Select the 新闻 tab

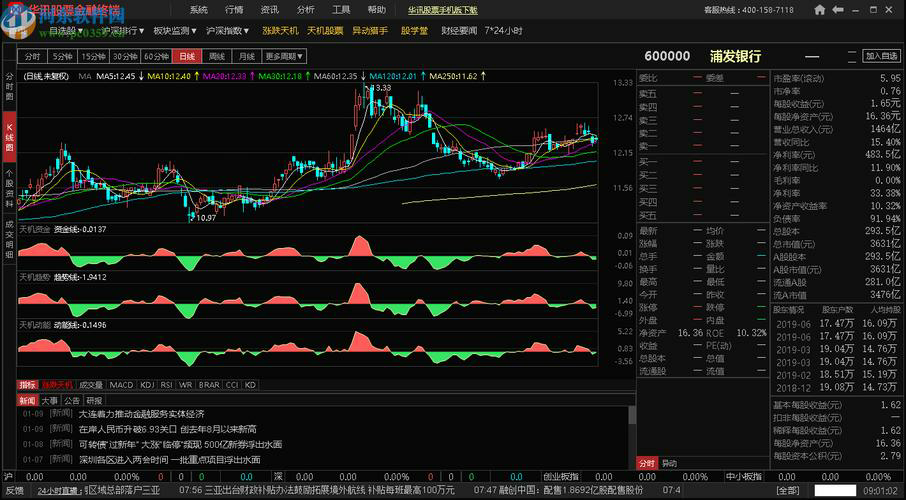click(x=27, y=400)
